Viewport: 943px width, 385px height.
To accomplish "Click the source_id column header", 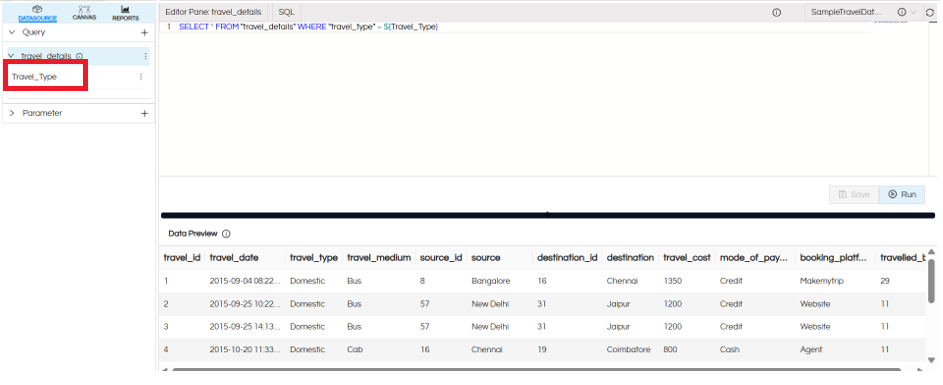I will coord(441,257).
